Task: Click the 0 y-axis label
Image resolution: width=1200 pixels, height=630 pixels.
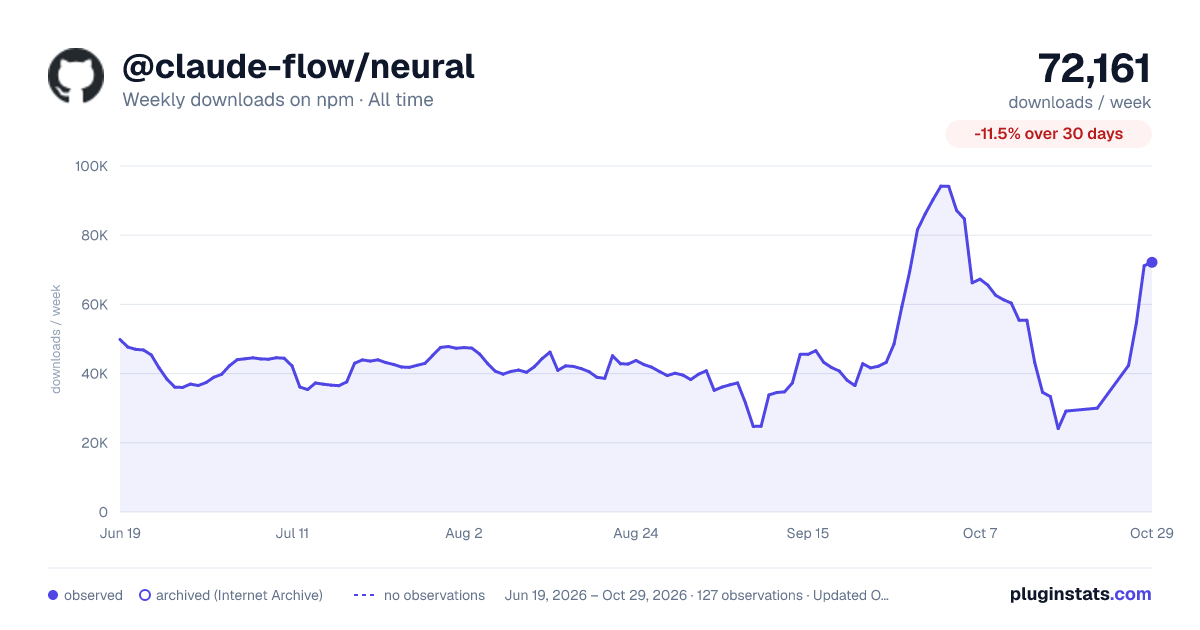Action: (104, 512)
